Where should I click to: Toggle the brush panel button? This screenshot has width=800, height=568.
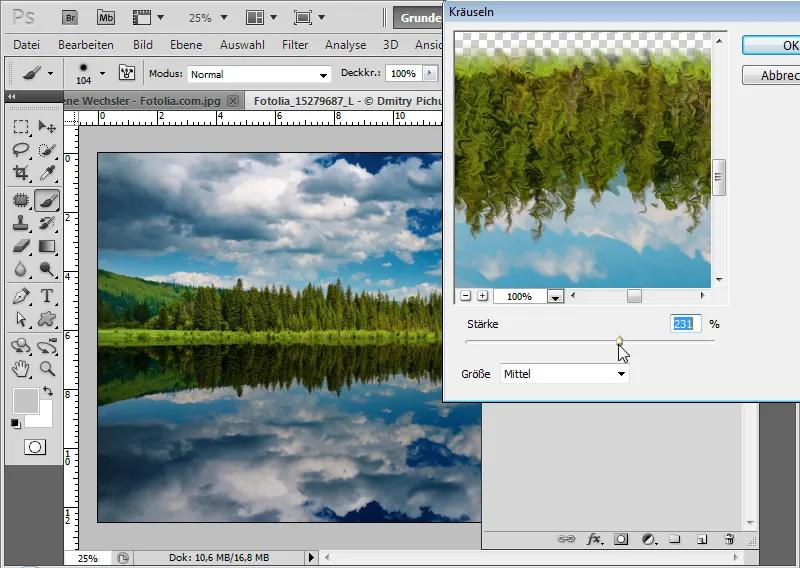(x=127, y=73)
